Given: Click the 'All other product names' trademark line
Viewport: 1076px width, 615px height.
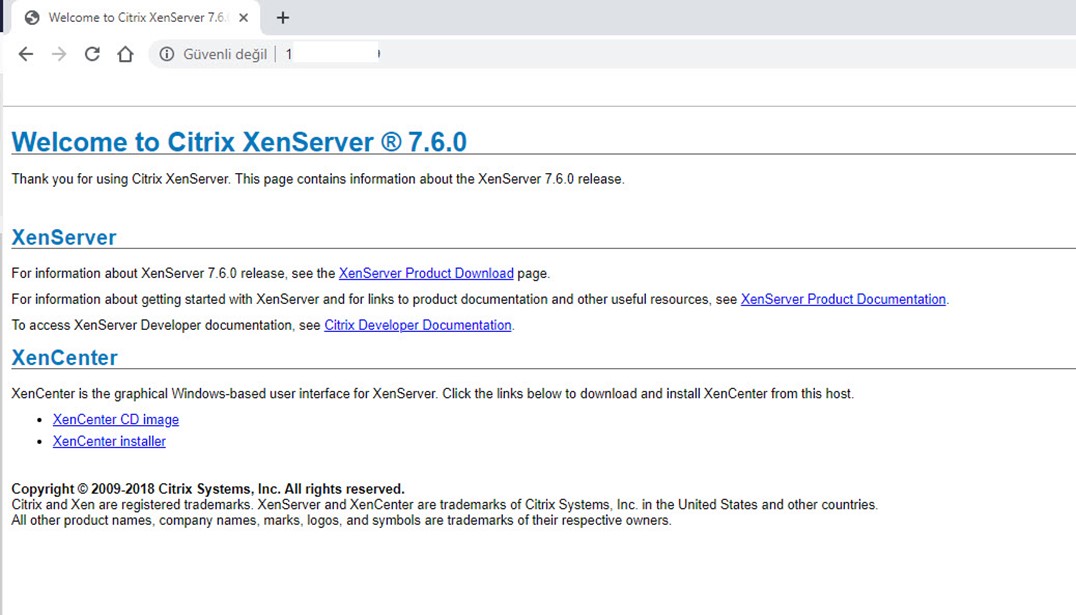Looking at the screenshot, I should click(x=341, y=520).
